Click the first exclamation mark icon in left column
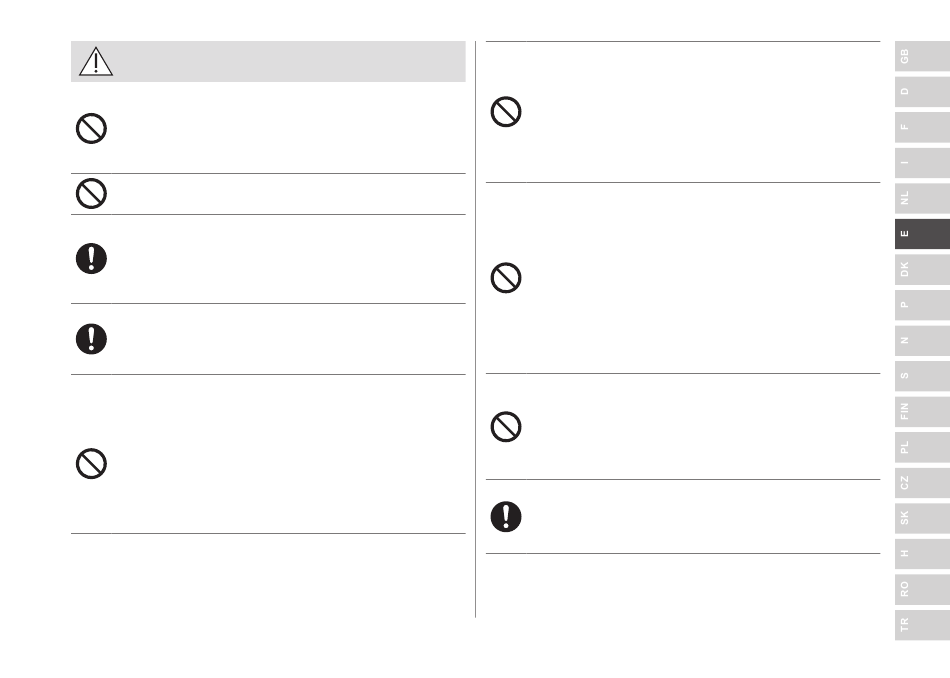 click(x=91, y=259)
